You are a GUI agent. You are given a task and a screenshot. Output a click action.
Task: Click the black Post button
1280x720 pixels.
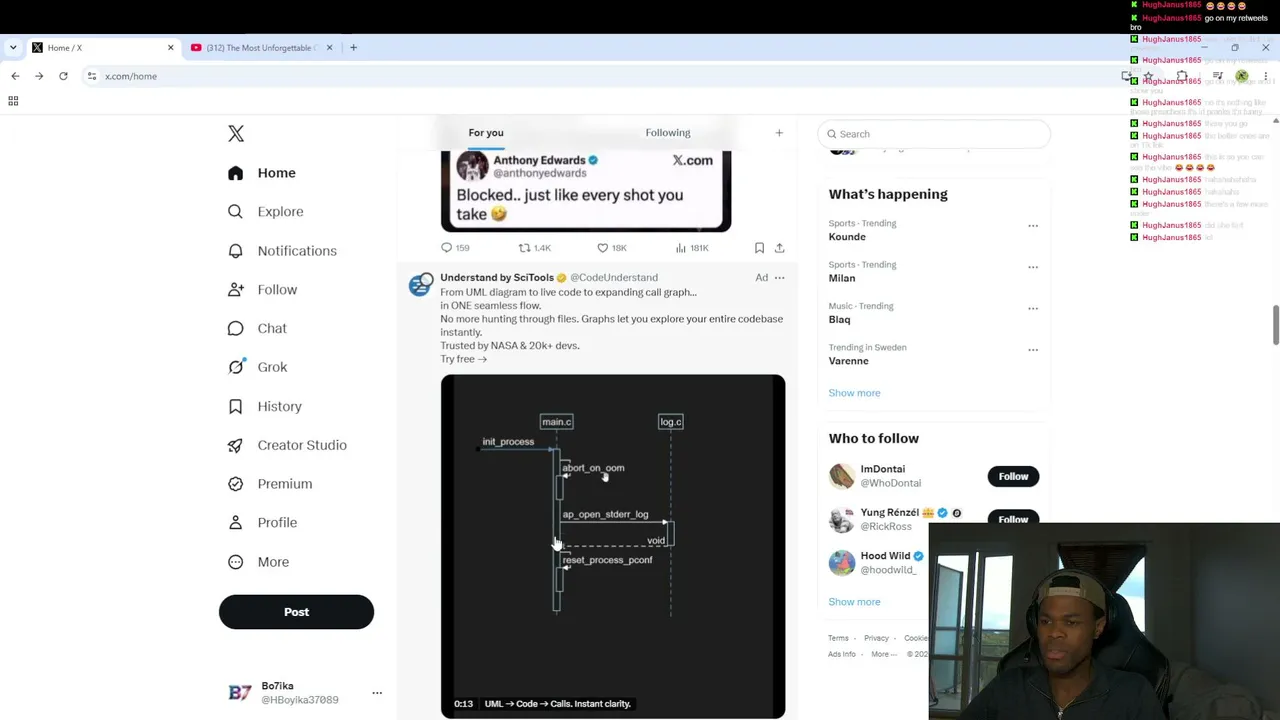(296, 612)
